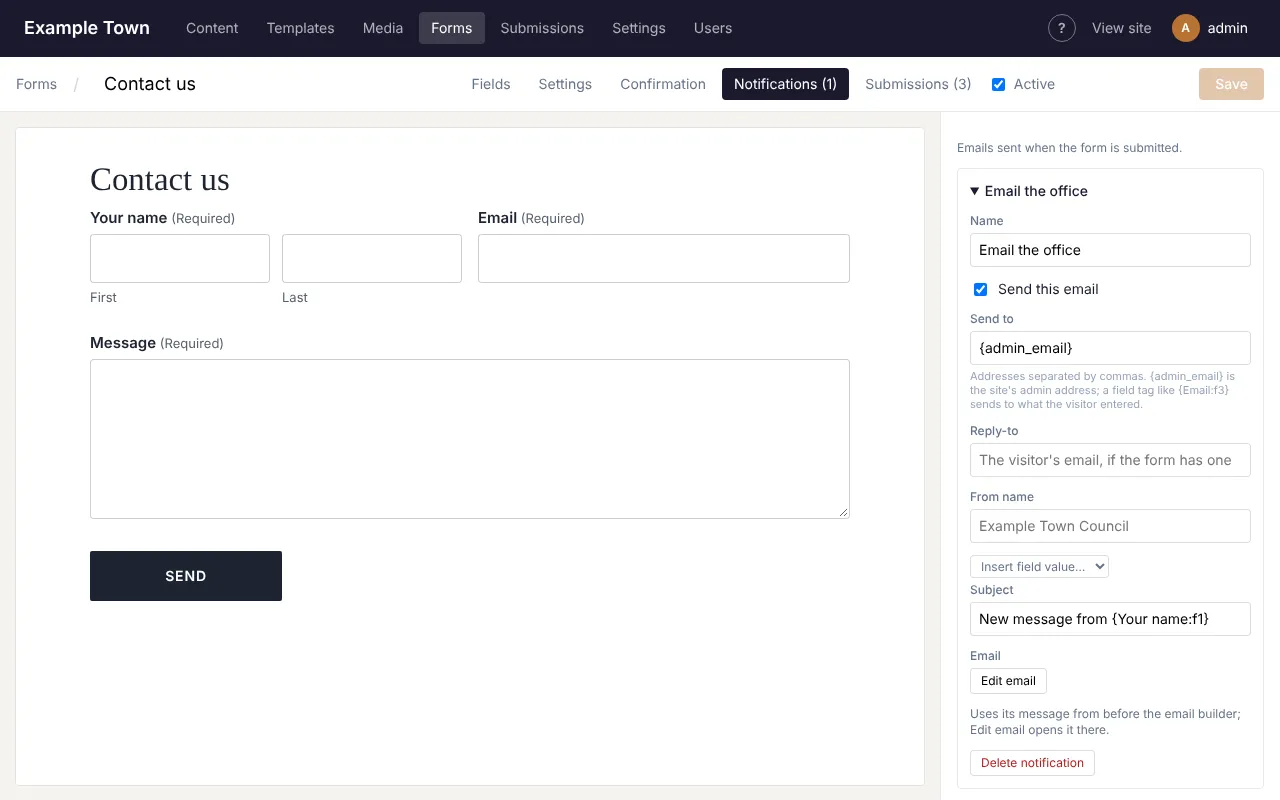
Task: Click the admin user avatar
Action: [x=1185, y=28]
